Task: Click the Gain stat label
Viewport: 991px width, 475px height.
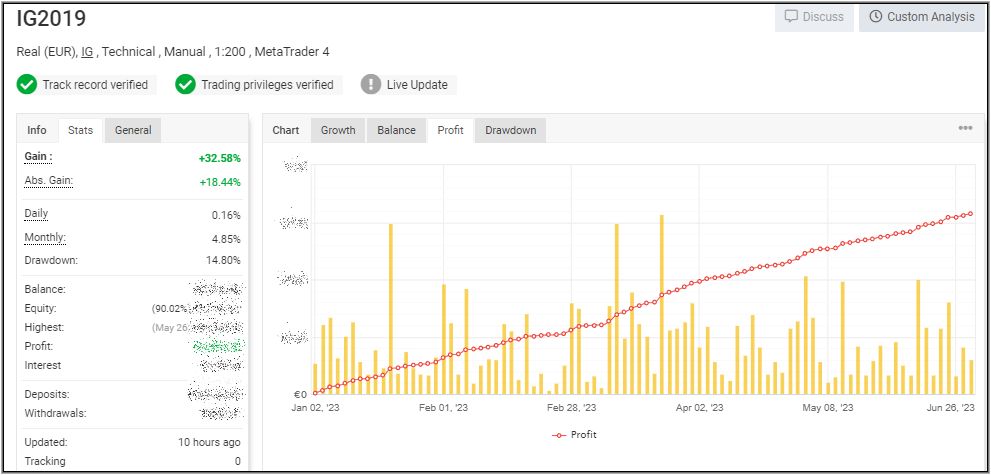Action: pyautogui.click(x=38, y=157)
